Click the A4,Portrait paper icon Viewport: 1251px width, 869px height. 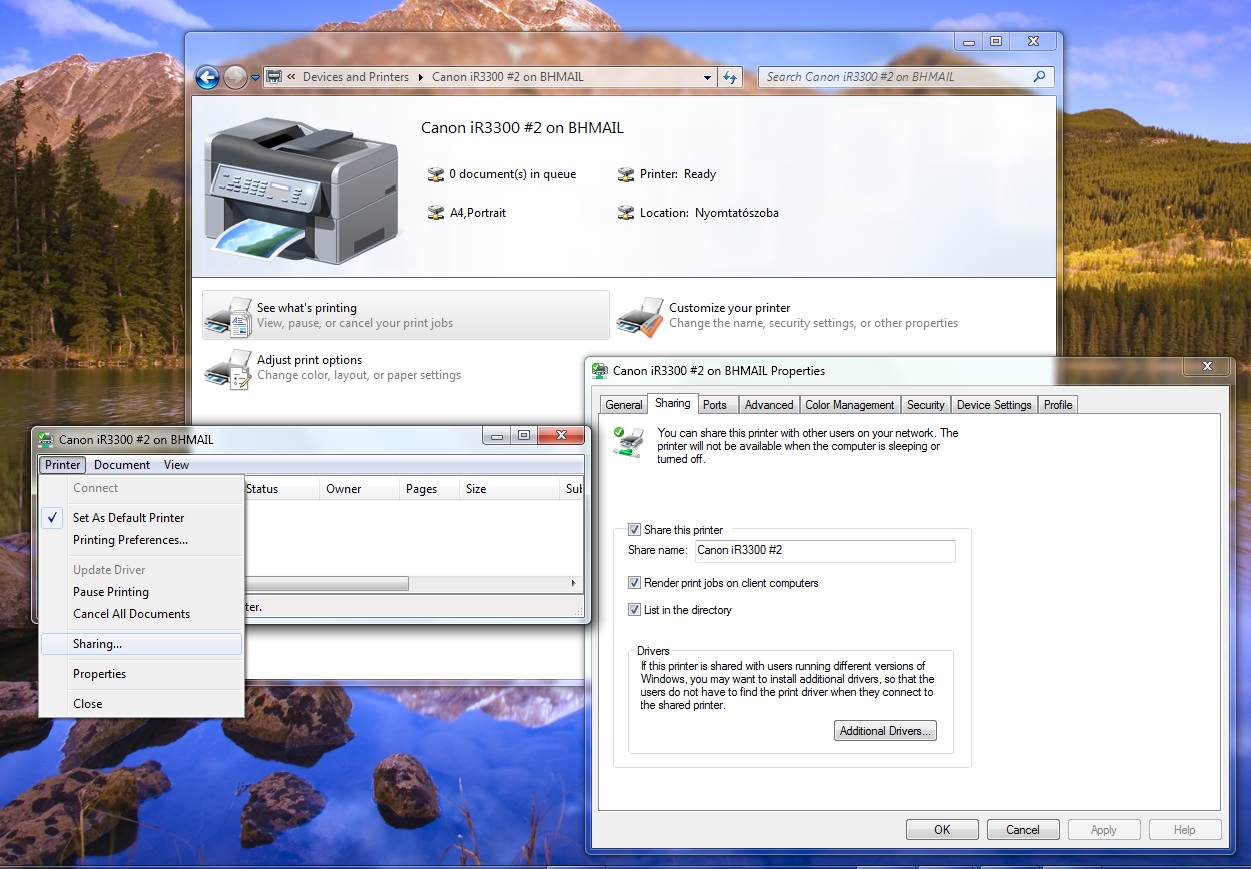tap(435, 213)
